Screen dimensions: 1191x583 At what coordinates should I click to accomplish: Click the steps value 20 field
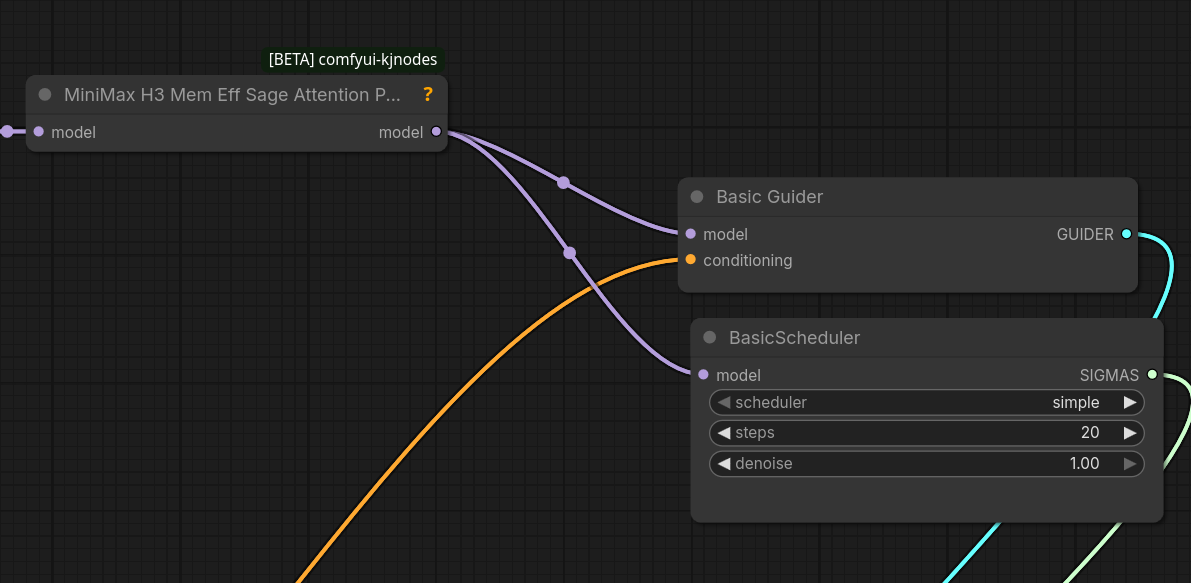point(927,433)
